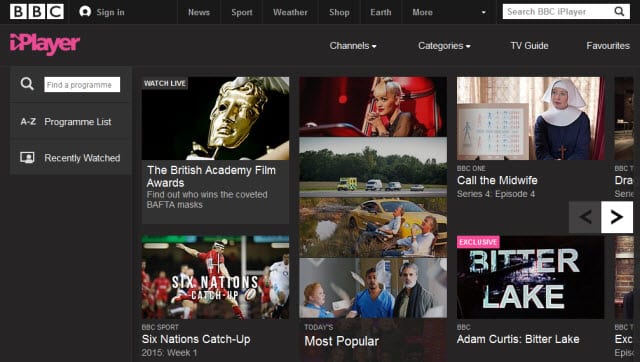This screenshot has height=362, width=640.
Task: Open Earth in top bar
Action: point(381,12)
